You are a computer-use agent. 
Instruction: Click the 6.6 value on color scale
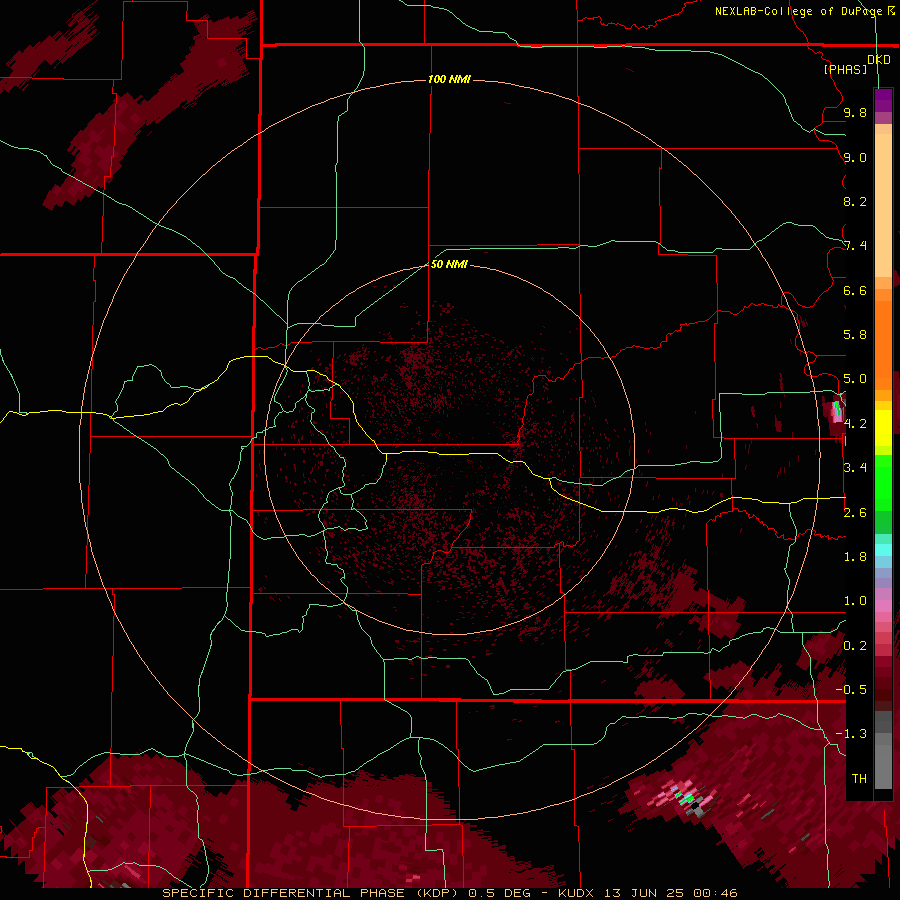point(855,290)
